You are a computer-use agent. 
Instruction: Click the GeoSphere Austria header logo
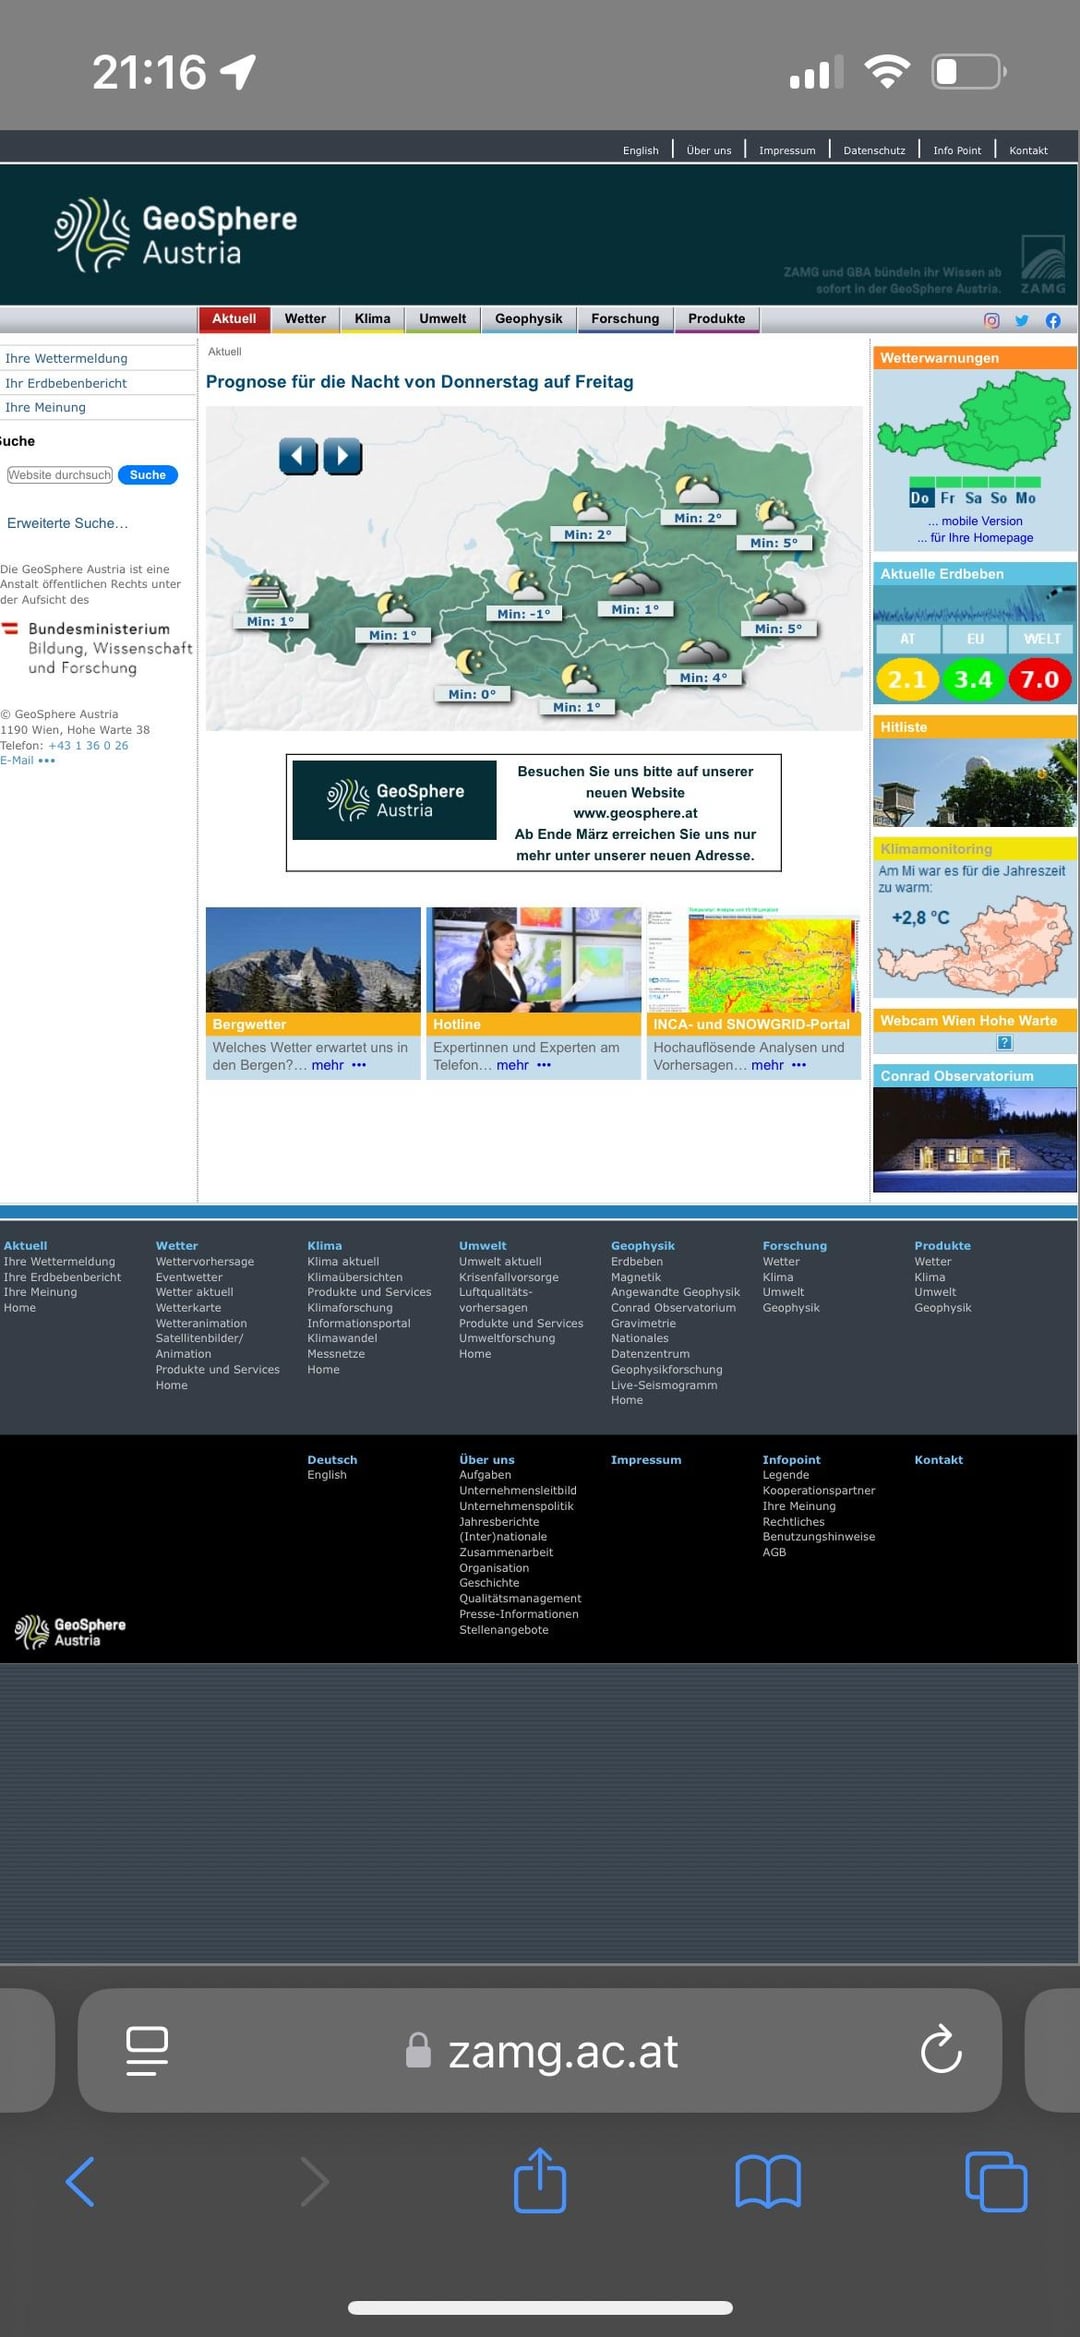pyautogui.click(x=176, y=235)
